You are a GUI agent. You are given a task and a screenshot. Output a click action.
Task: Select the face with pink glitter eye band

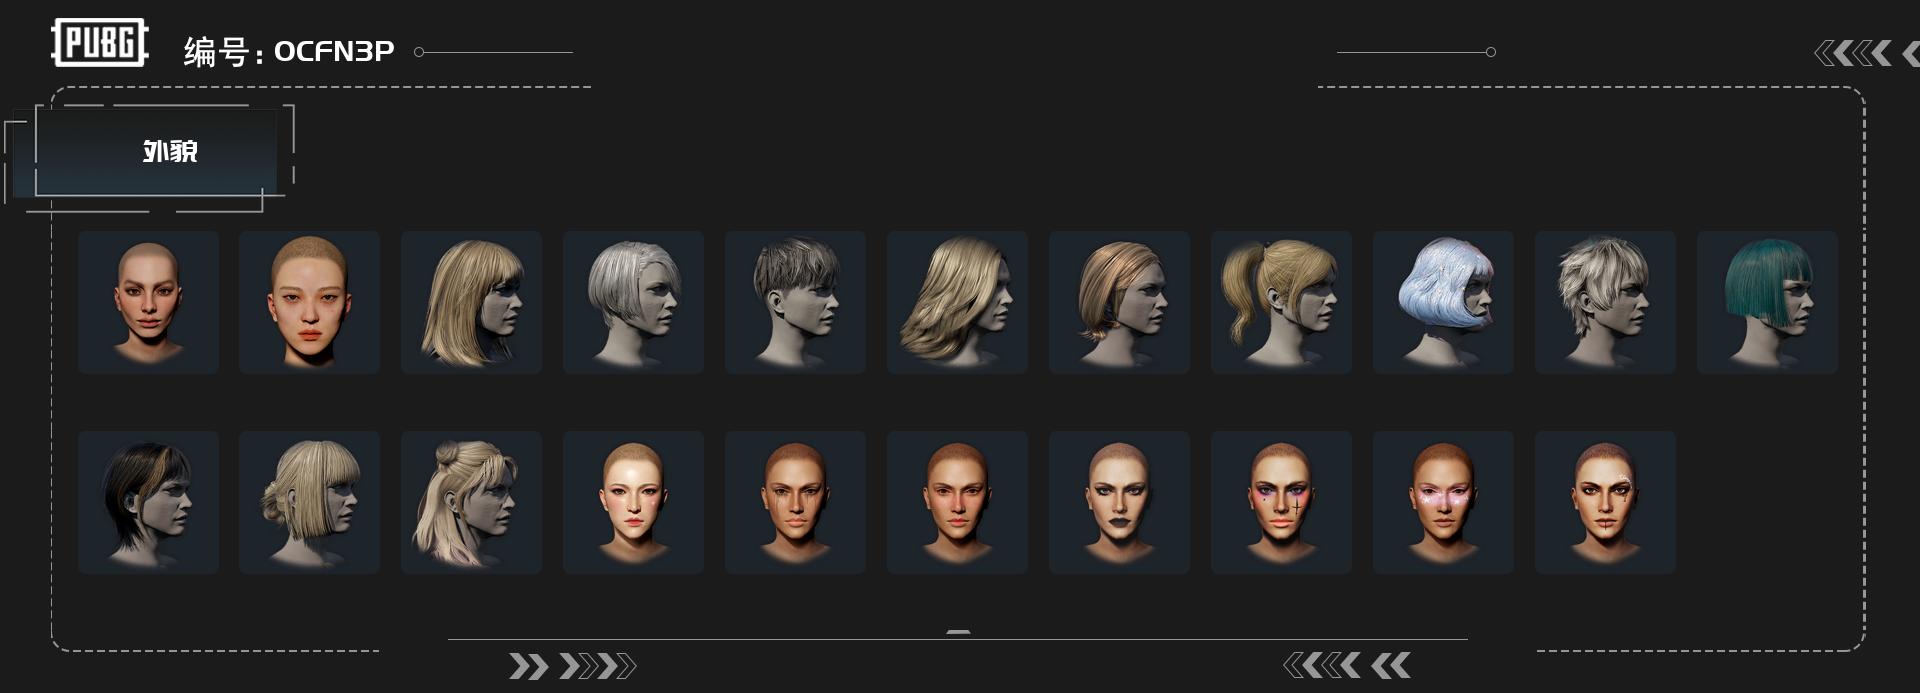pos(1443,502)
